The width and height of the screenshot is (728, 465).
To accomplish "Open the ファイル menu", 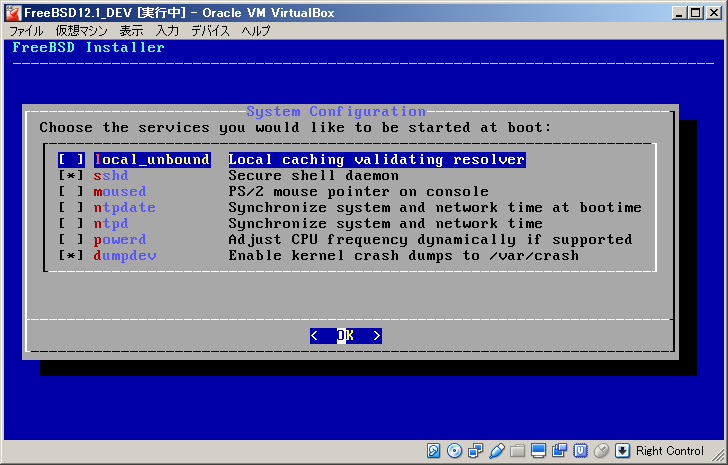I will pyautogui.click(x=26, y=31).
